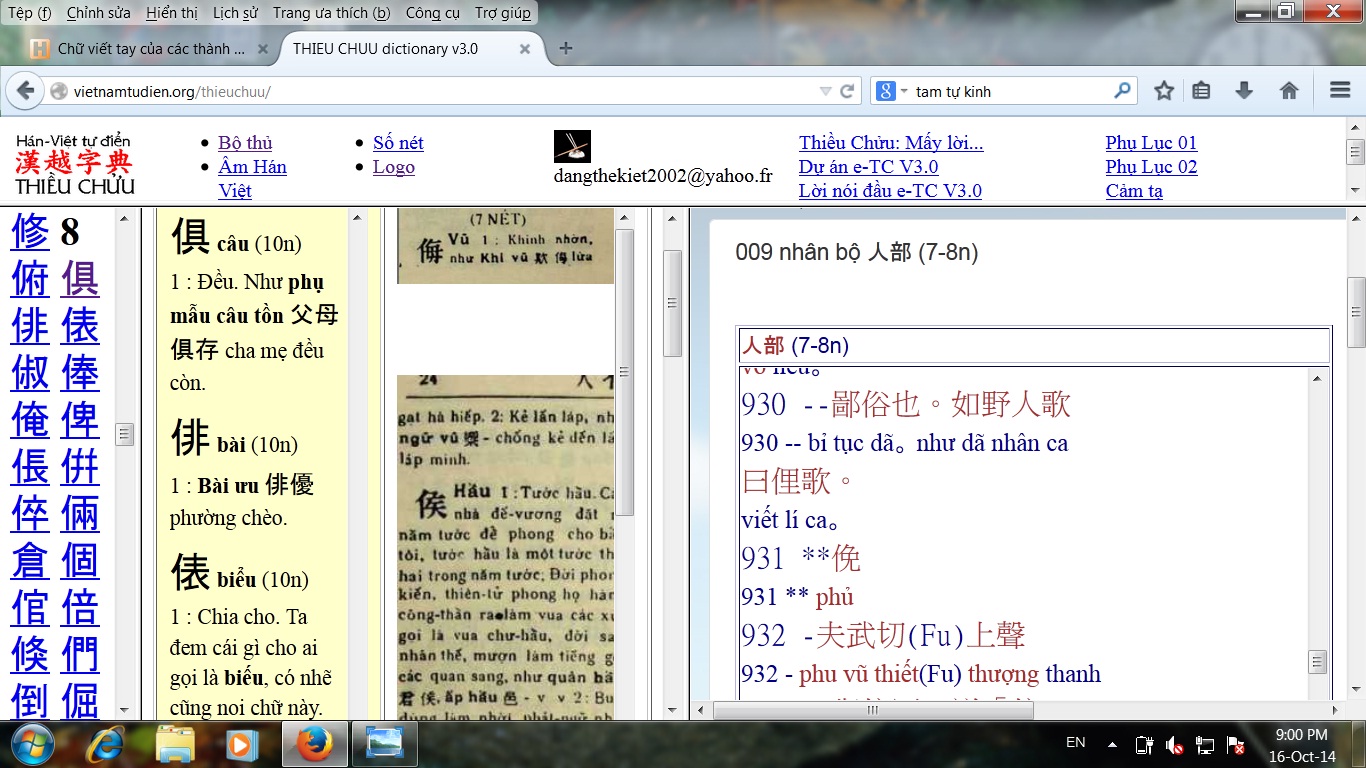Open the Bộ thủ link
This screenshot has height=768, width=1366.
click(x=245, y=143)
